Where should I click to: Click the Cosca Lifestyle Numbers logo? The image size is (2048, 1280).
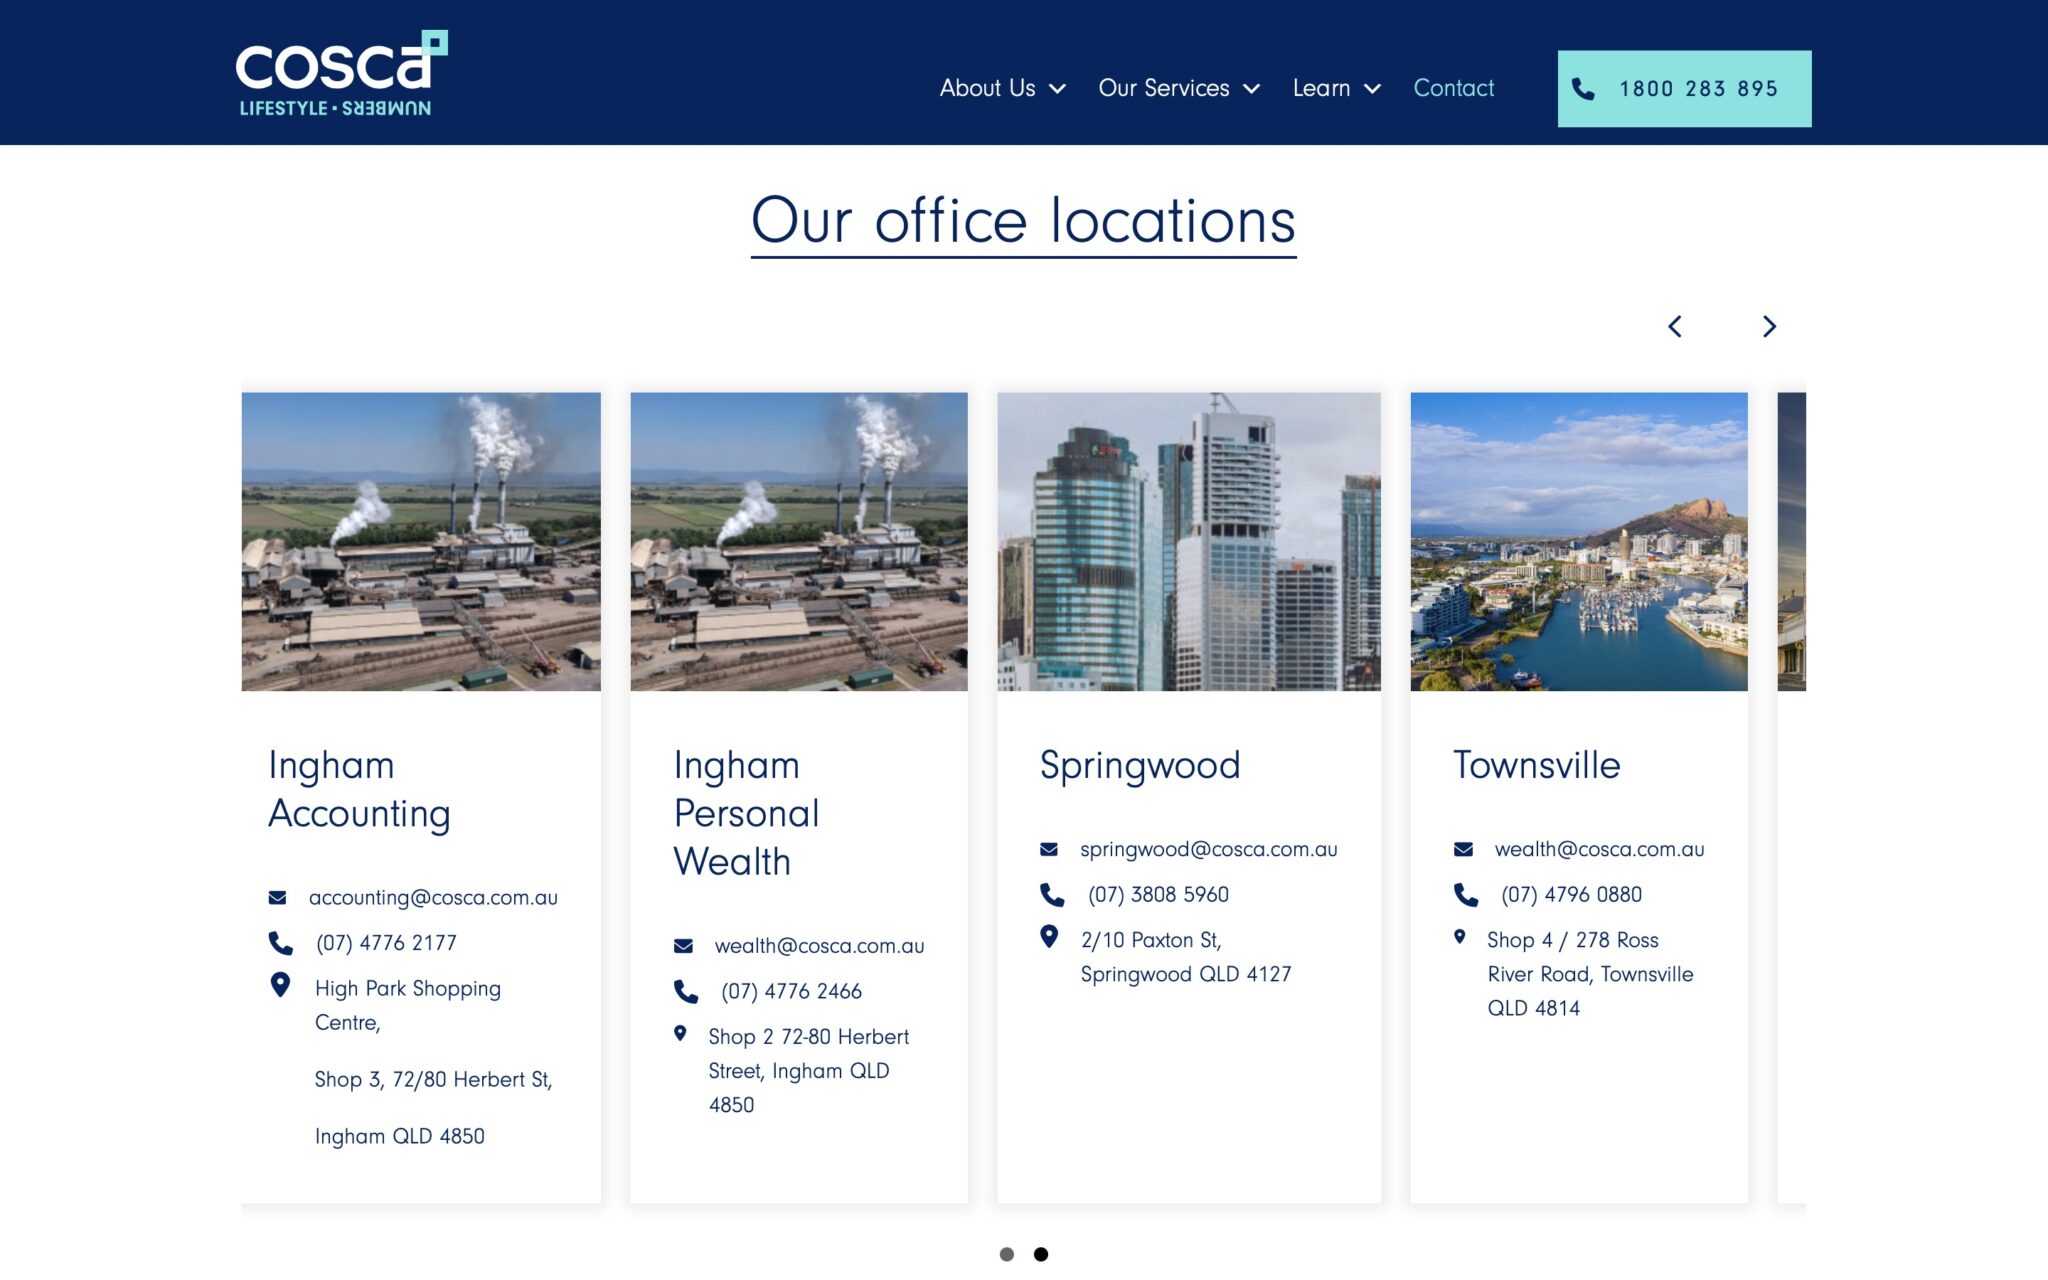click(x=340, y=73)
